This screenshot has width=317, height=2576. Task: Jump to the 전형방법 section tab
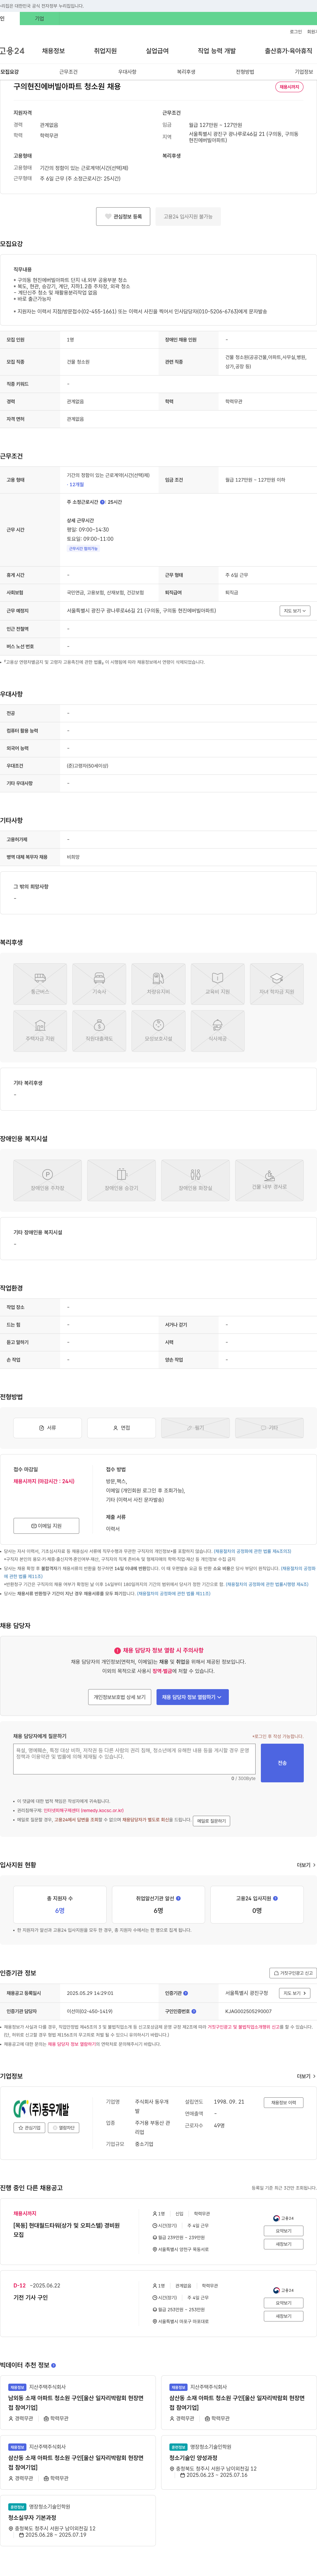[x=245, y=72]
